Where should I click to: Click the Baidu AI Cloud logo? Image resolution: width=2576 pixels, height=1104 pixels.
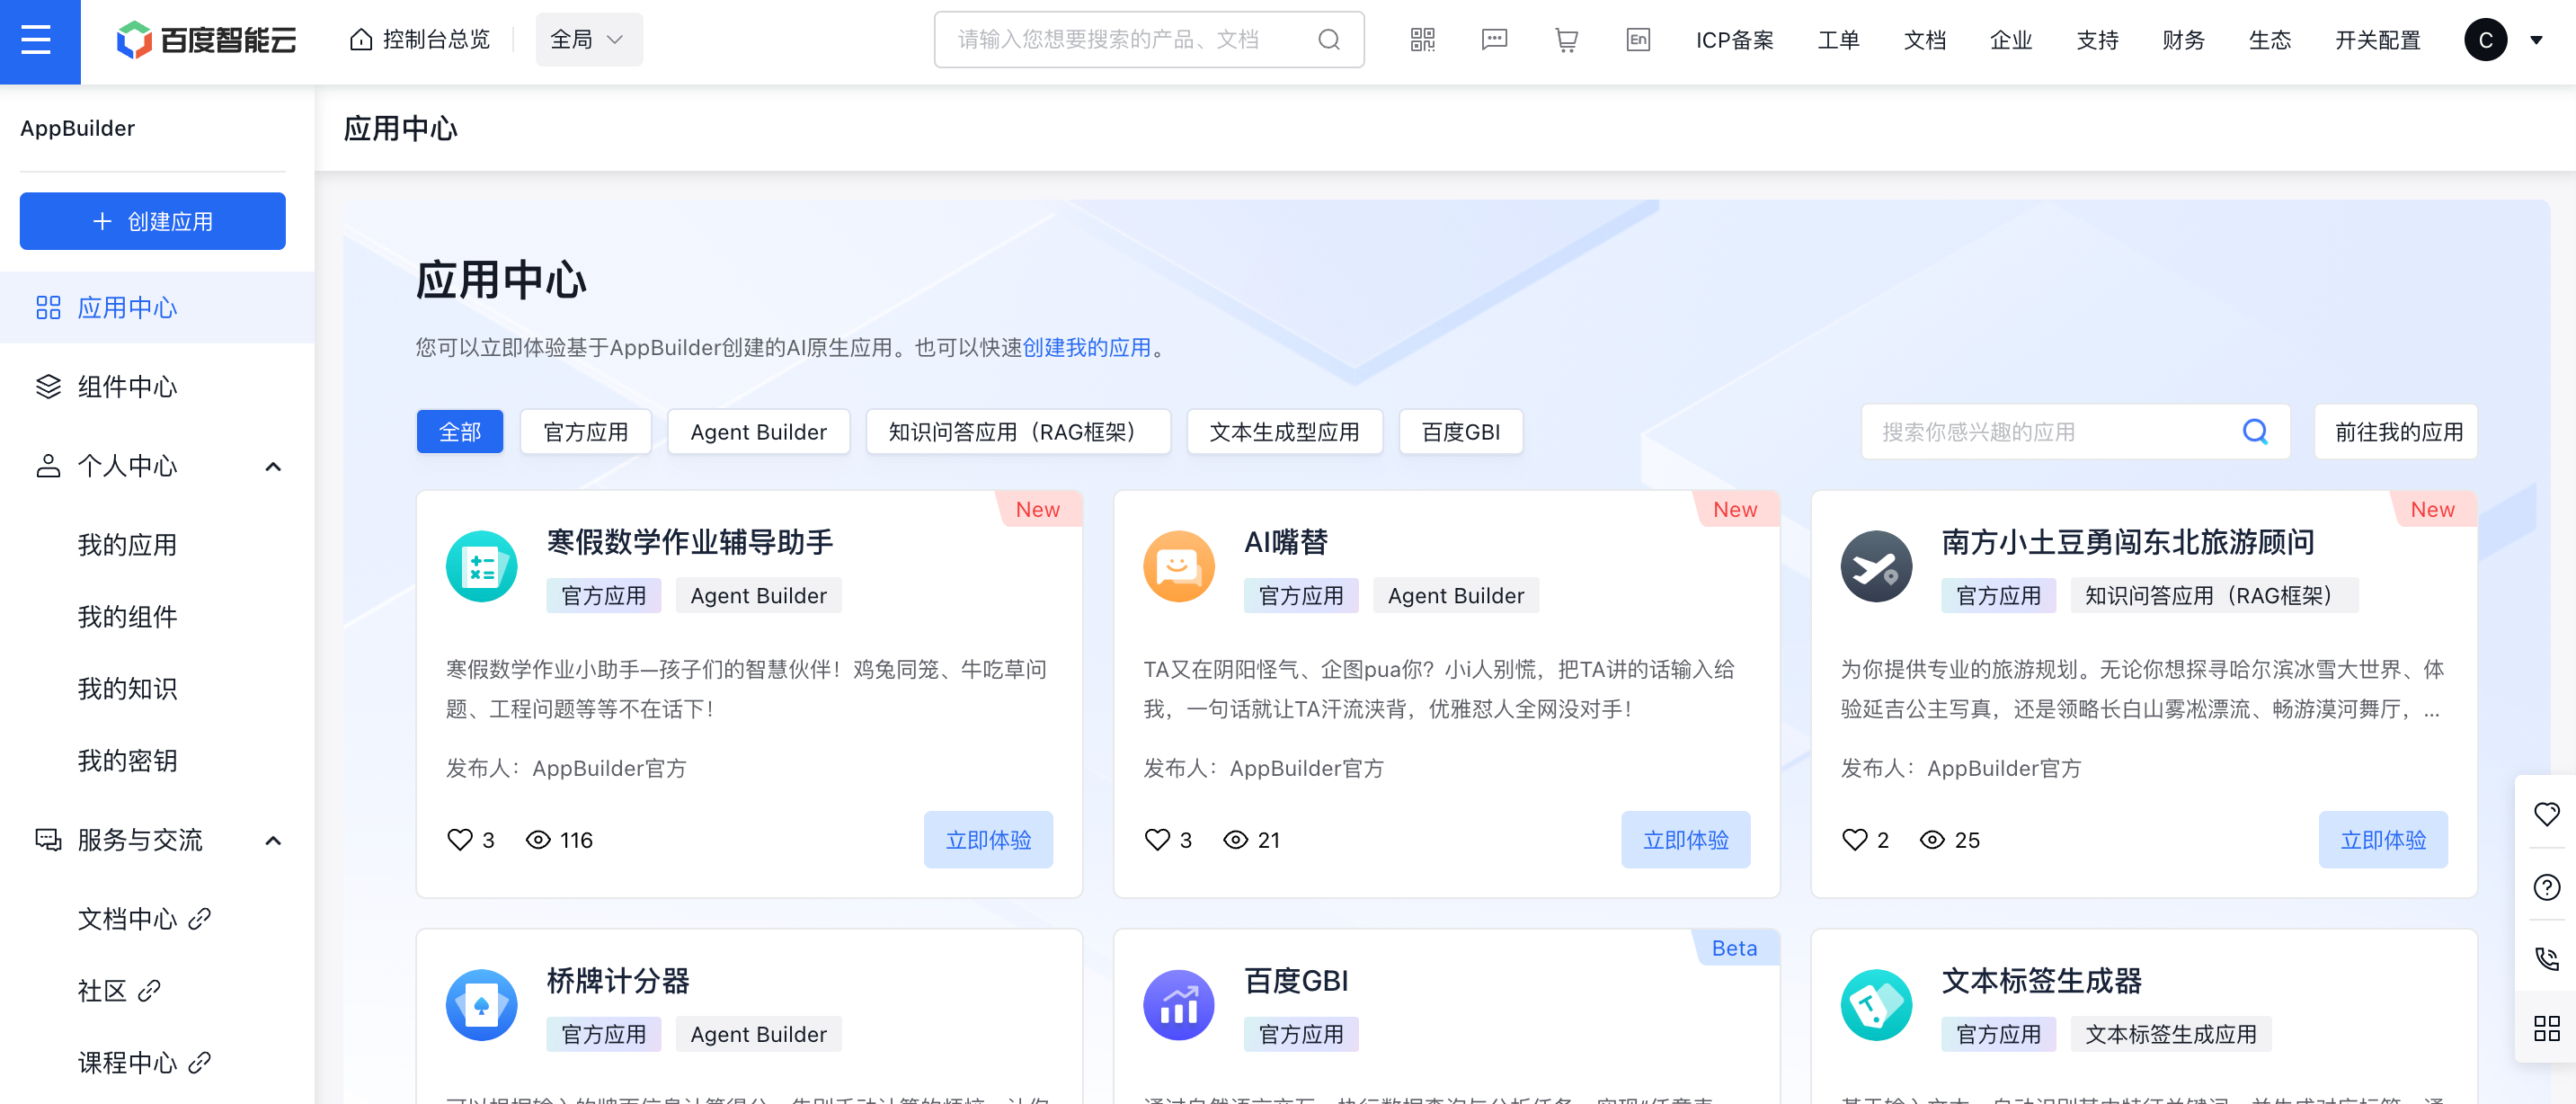tap(206, 40)
